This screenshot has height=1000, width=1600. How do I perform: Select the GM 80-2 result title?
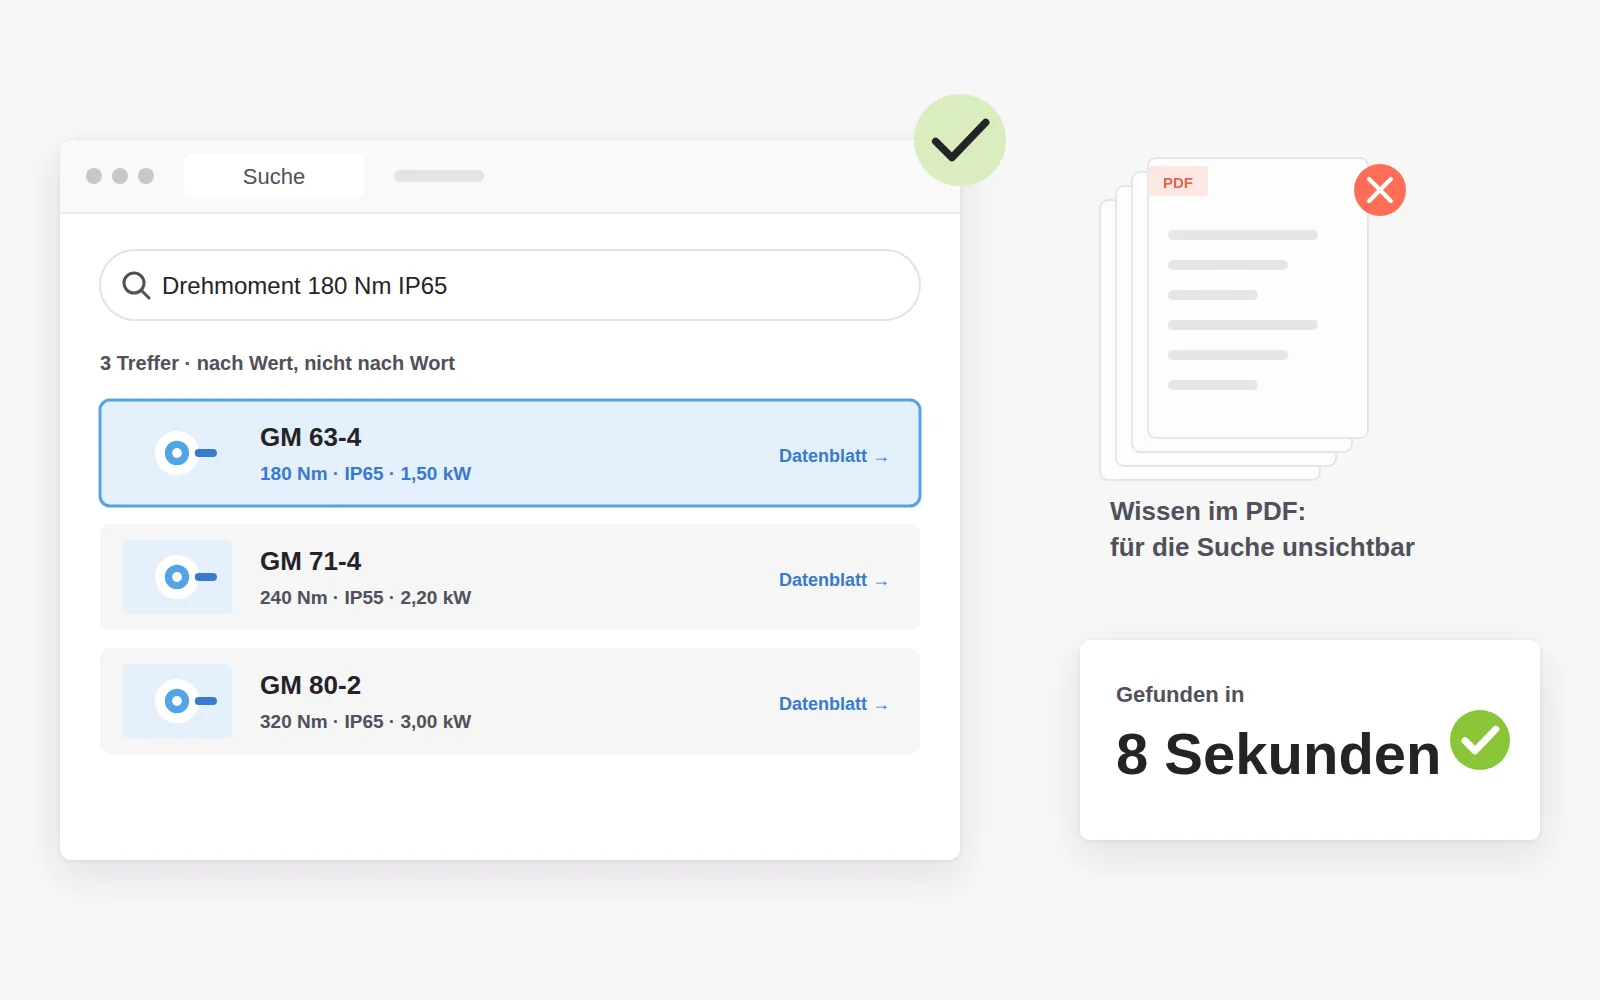[310, 685]
